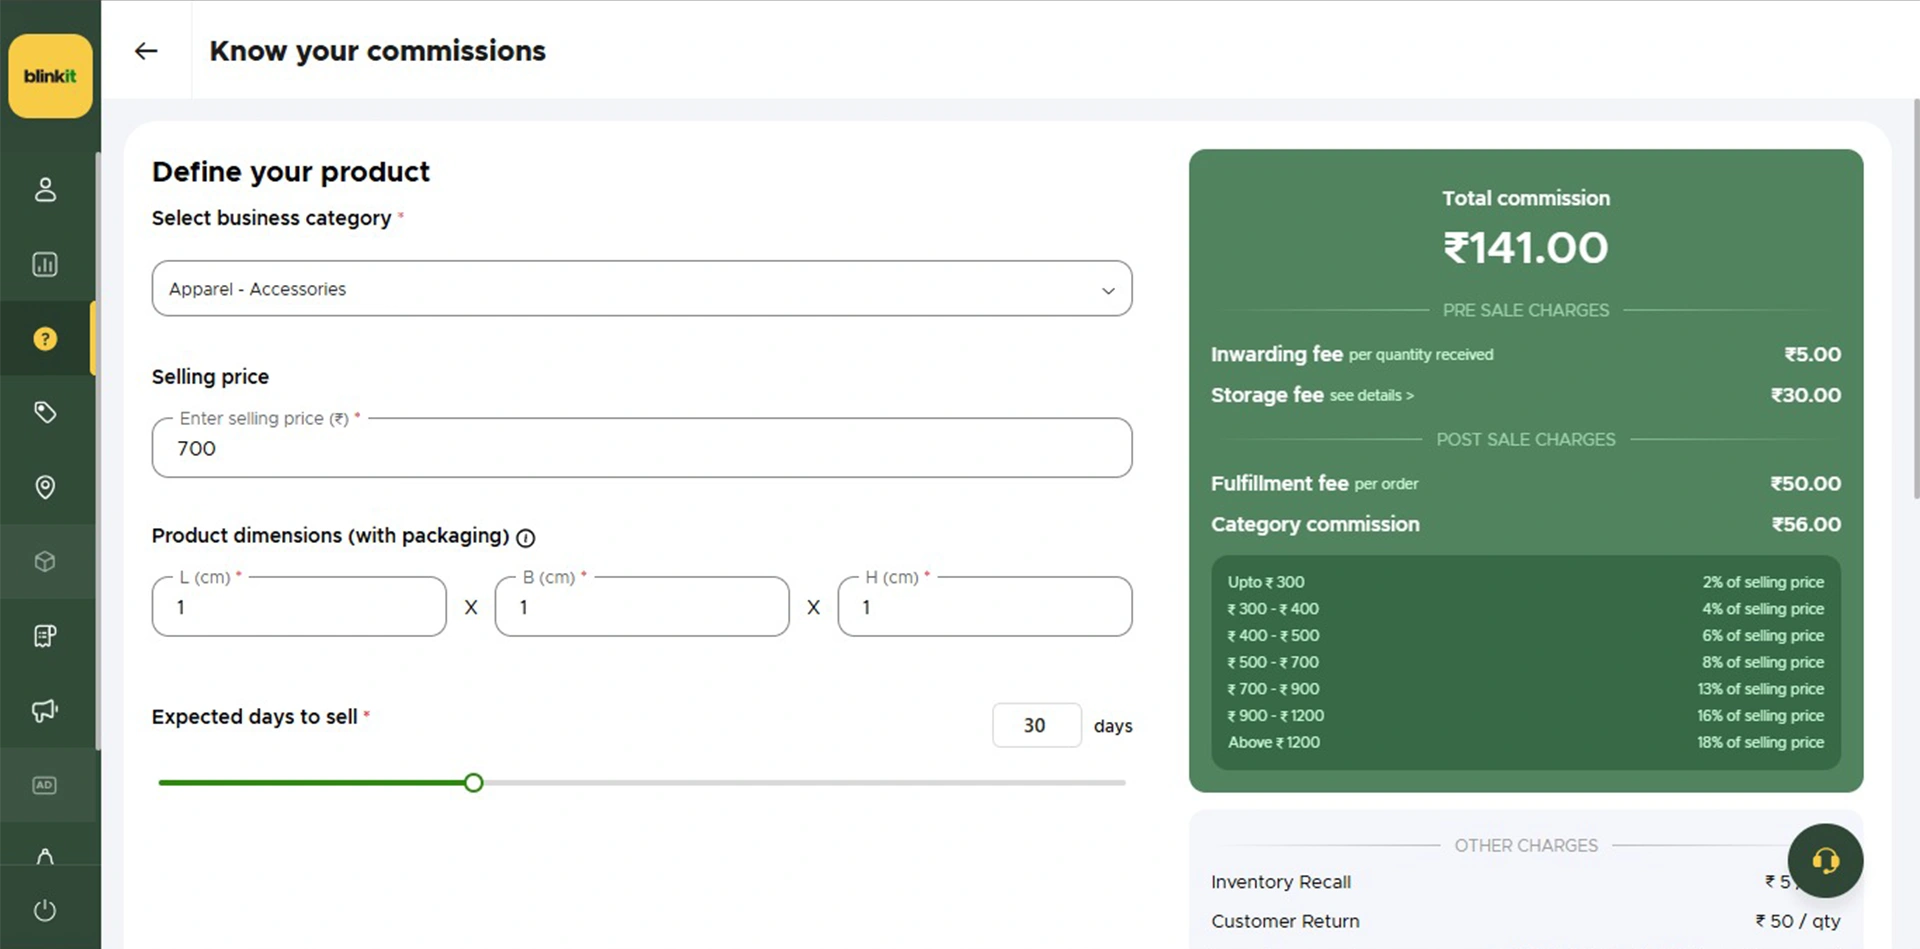
Task: Open the price tag icon in sidebar
Action: click(45, 412)
